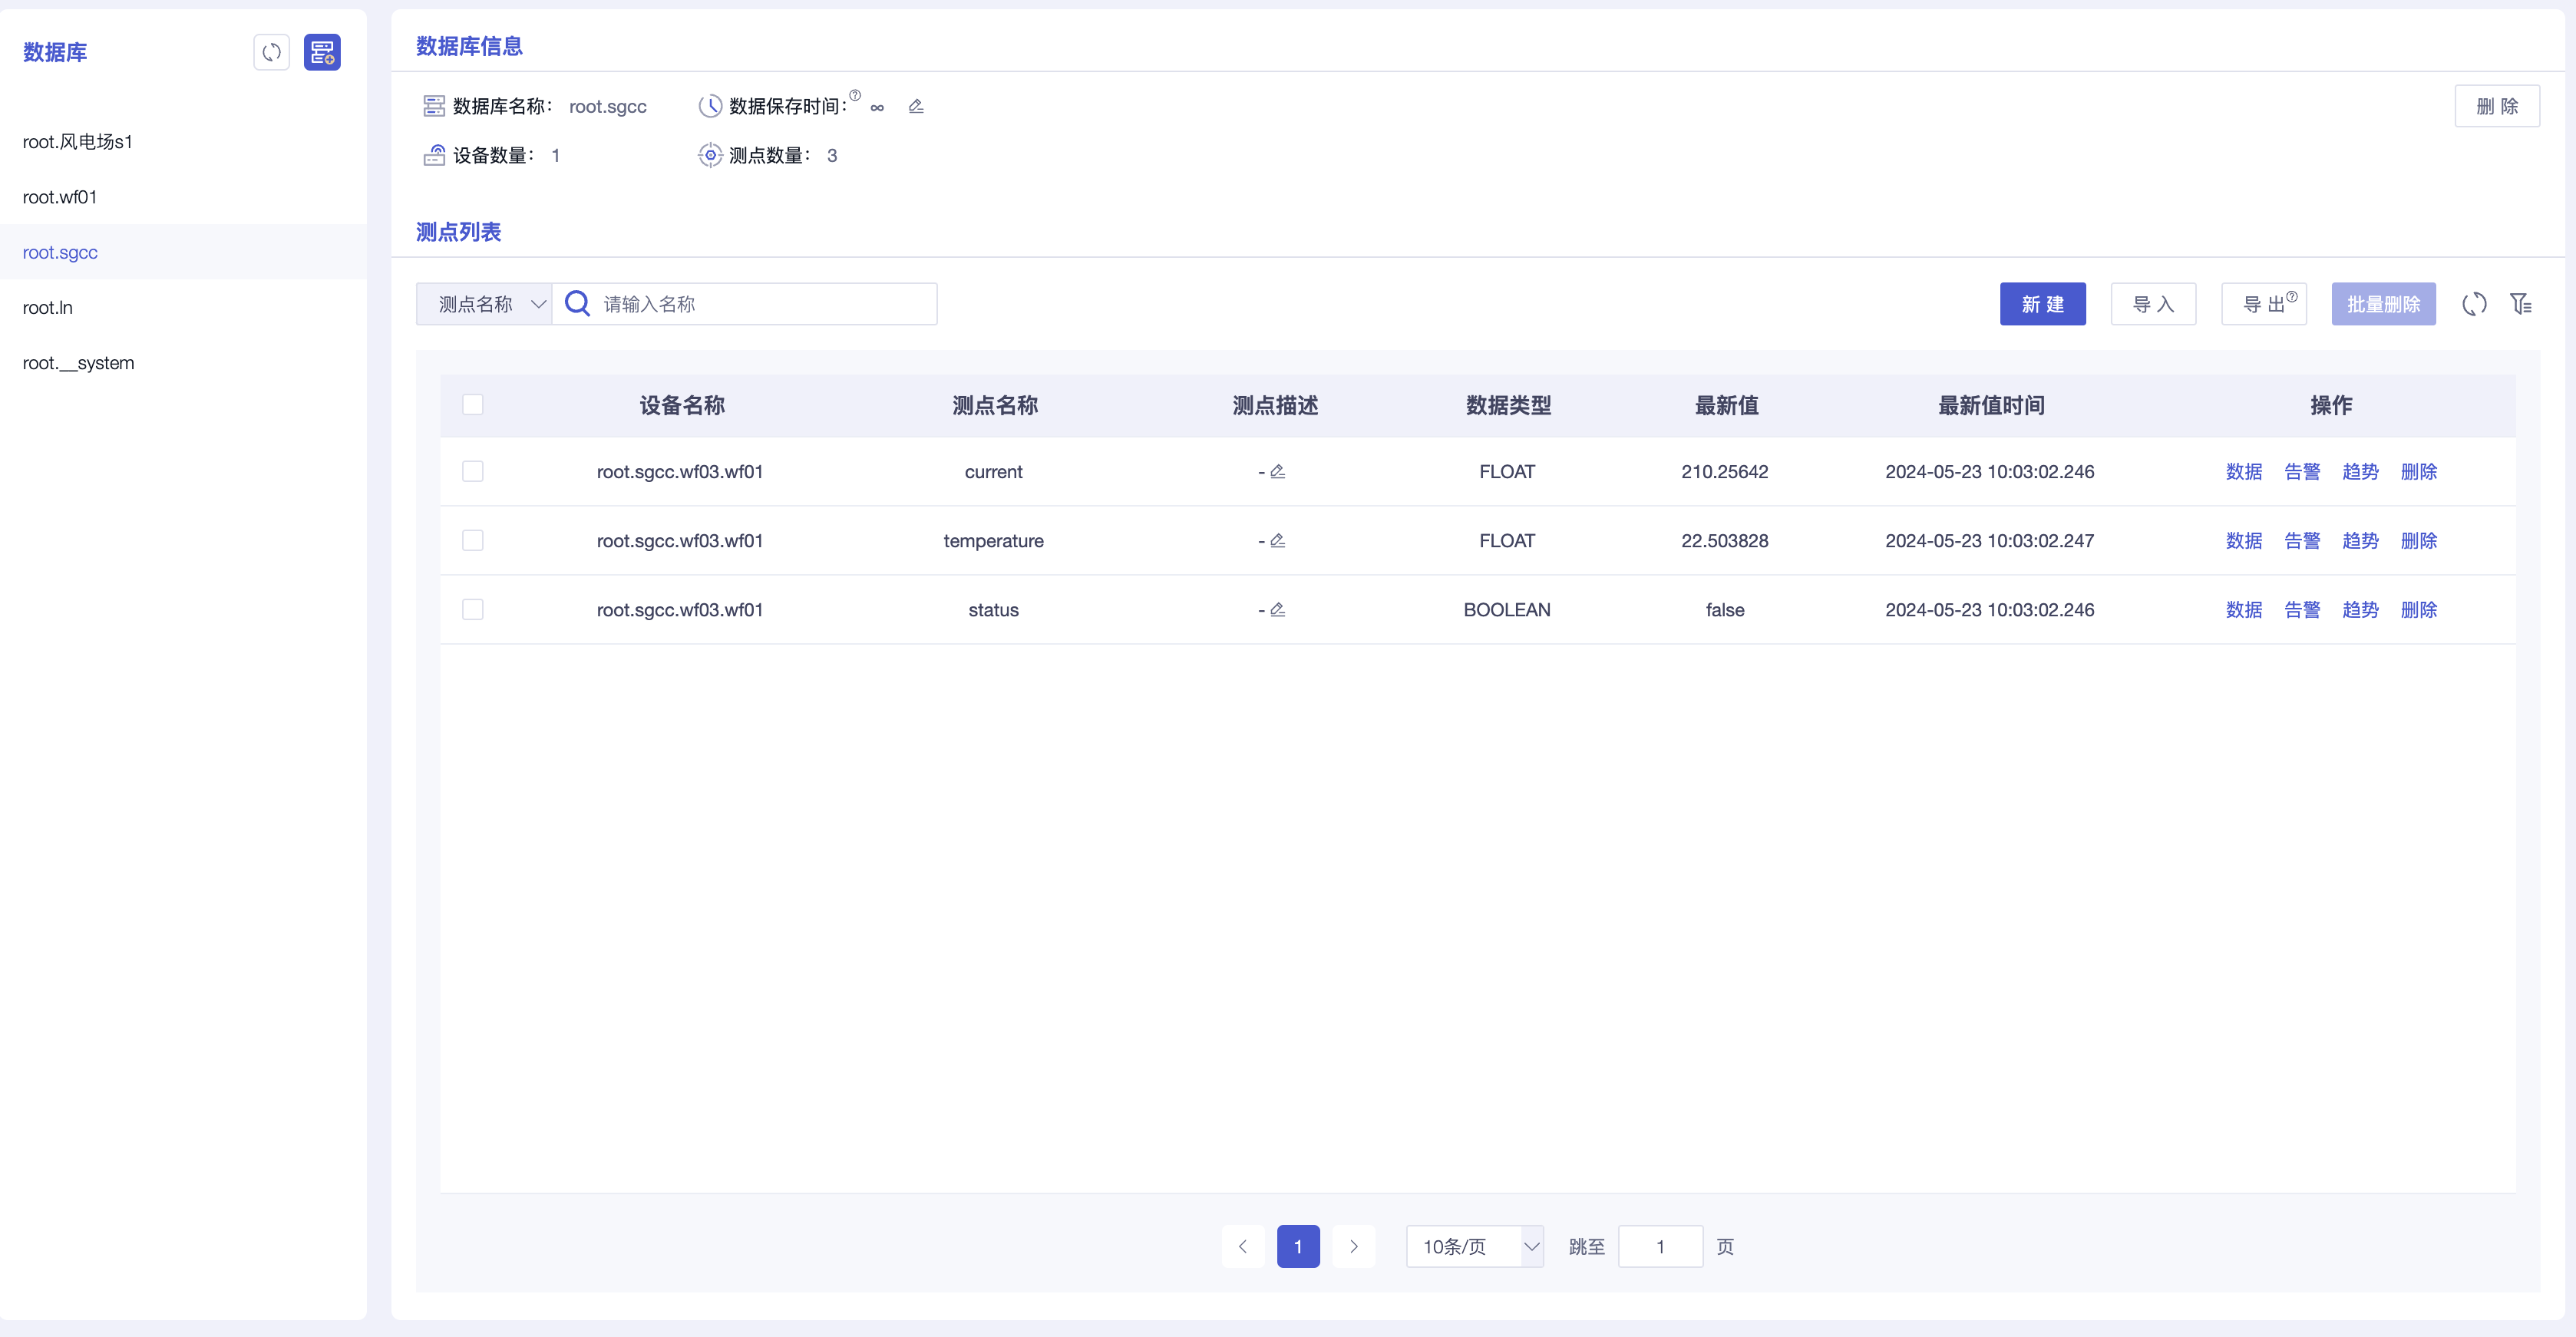Tick the checkbox for current row
This screenshot has width=2576, height=1337.
(x=473, y=472)
